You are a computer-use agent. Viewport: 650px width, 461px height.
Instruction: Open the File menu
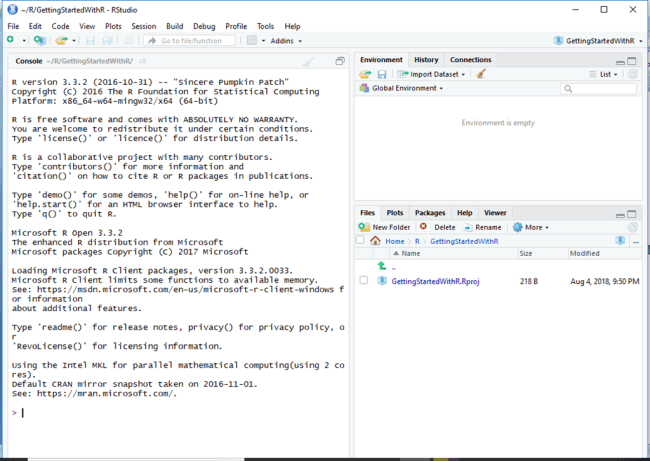click(13, 26)
